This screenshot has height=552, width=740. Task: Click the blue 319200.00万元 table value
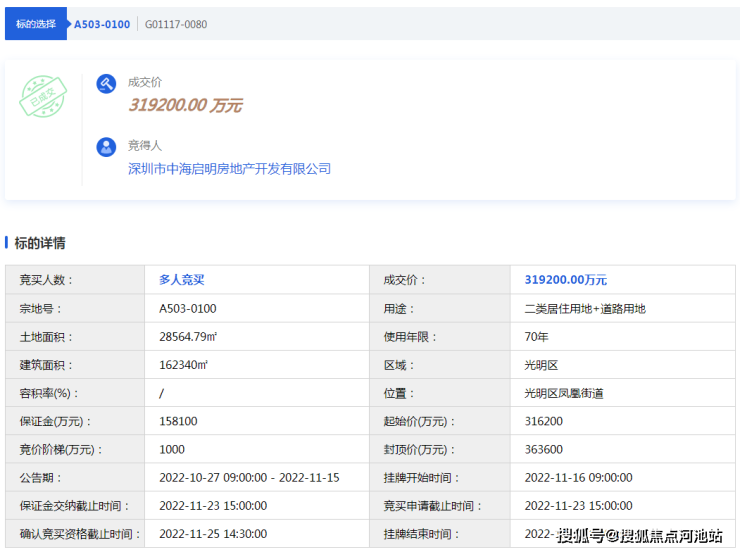tap(565, 280)
